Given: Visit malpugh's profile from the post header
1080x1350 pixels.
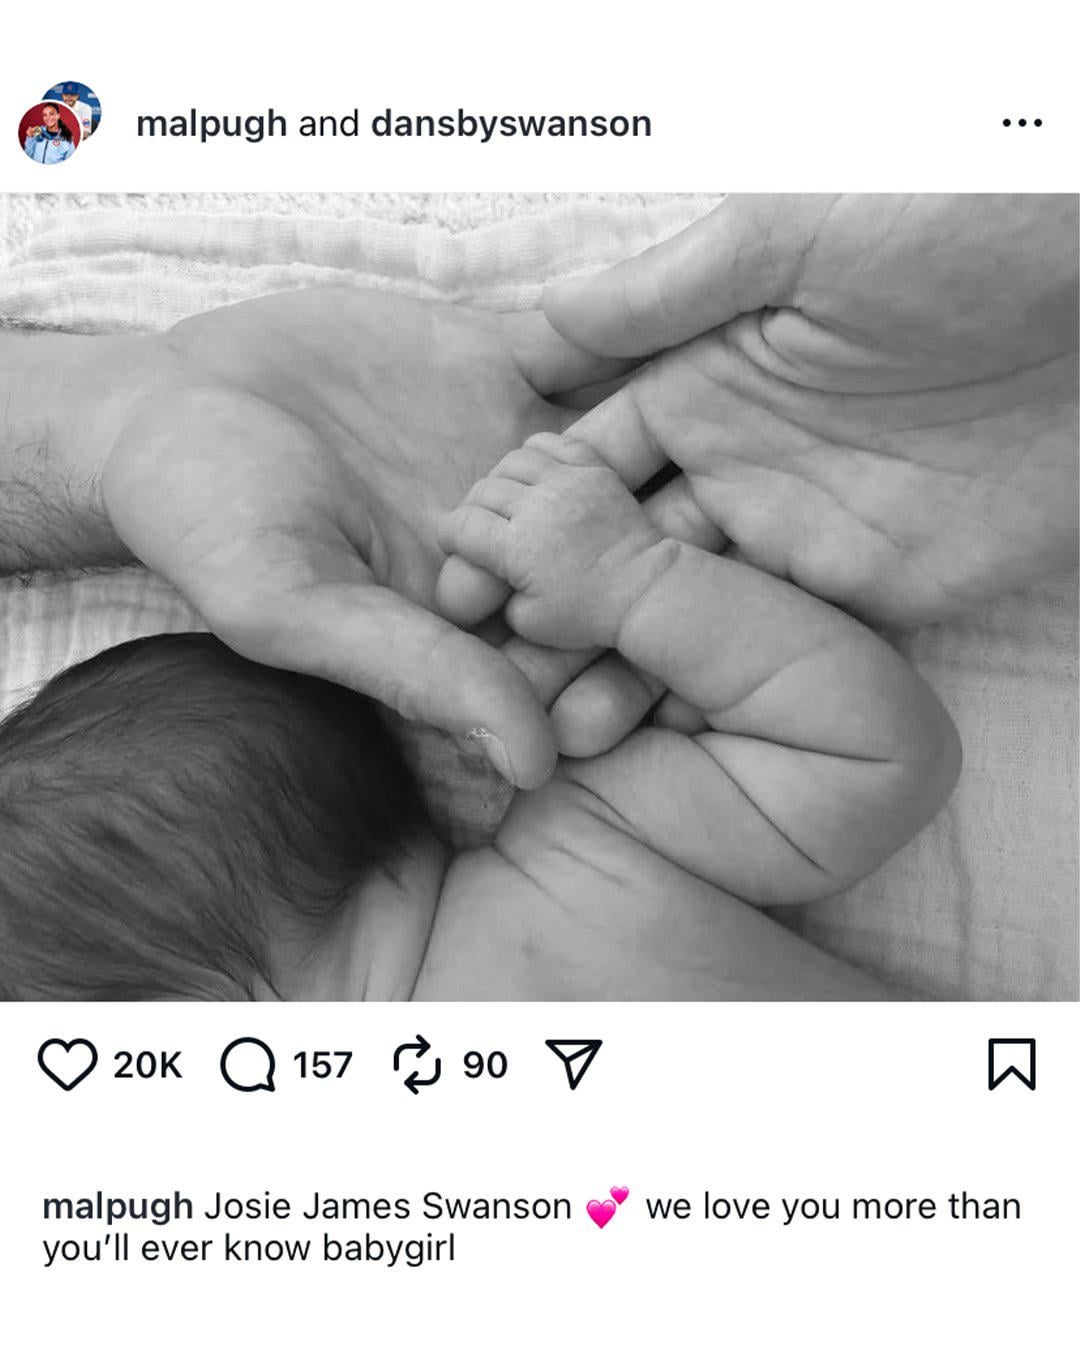Looking at the screenshot, I should (x=211, y=124).
